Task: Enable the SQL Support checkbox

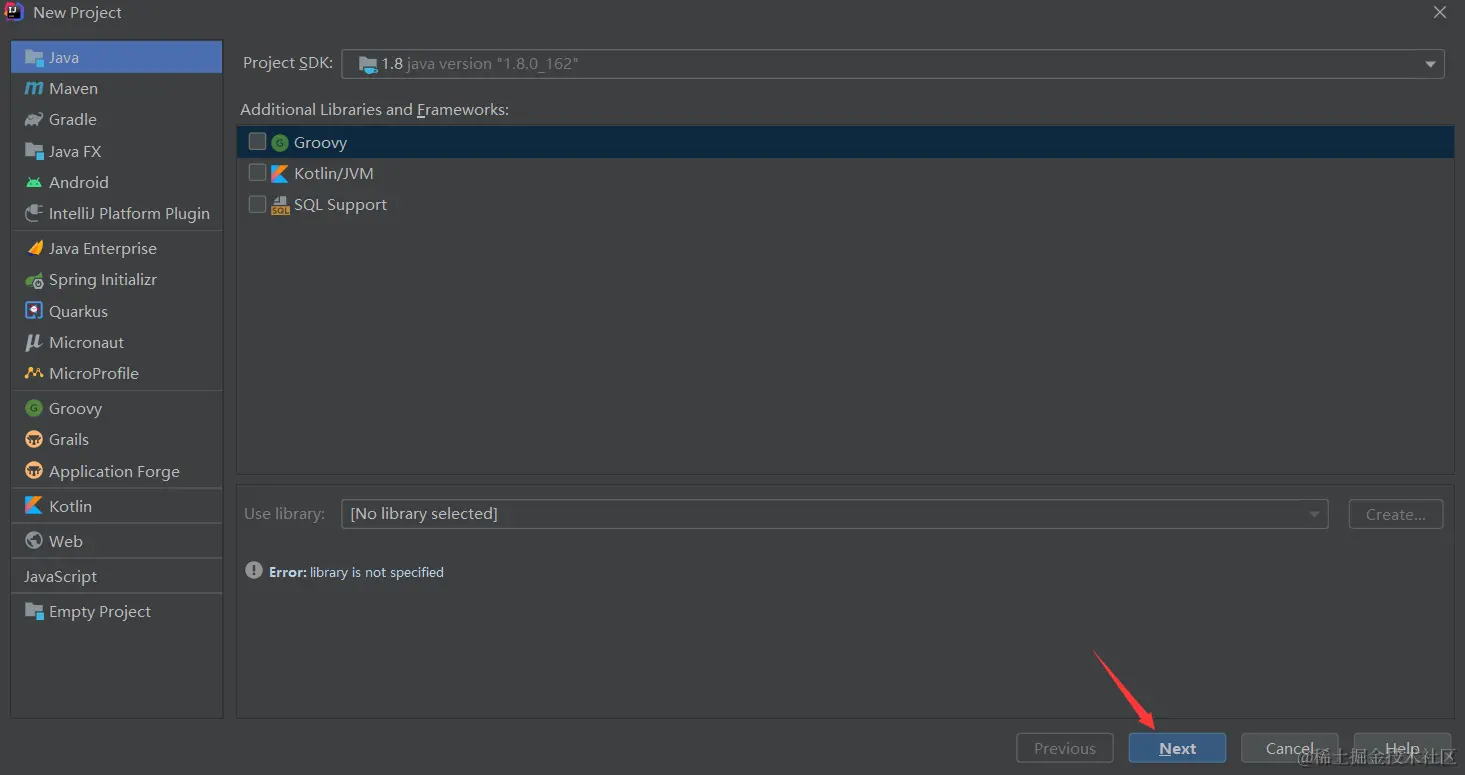Action: [257, 204]
